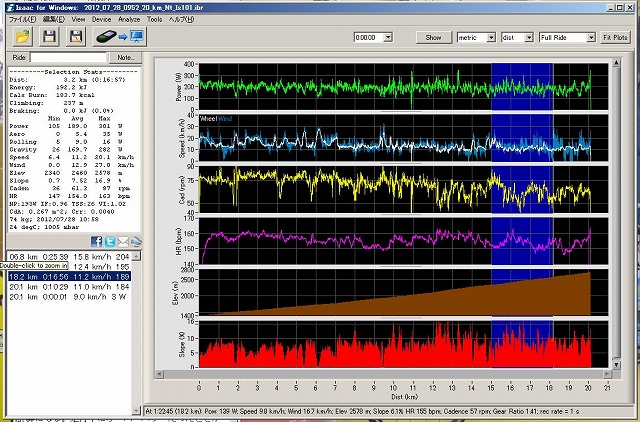This screenshot has width=640, height=422.
Task: Share ride on Twitter
Action: 109,242
